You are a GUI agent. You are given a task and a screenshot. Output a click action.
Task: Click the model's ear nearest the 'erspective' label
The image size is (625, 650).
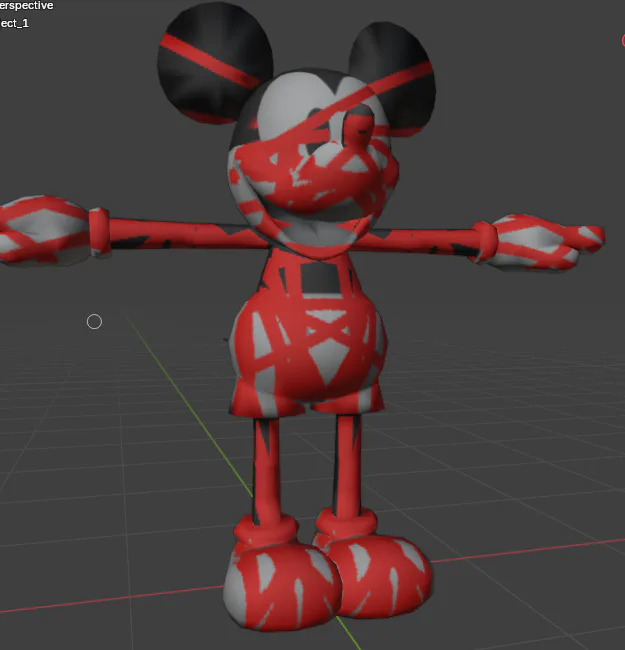pyautogui.click(x=214, y=63)
